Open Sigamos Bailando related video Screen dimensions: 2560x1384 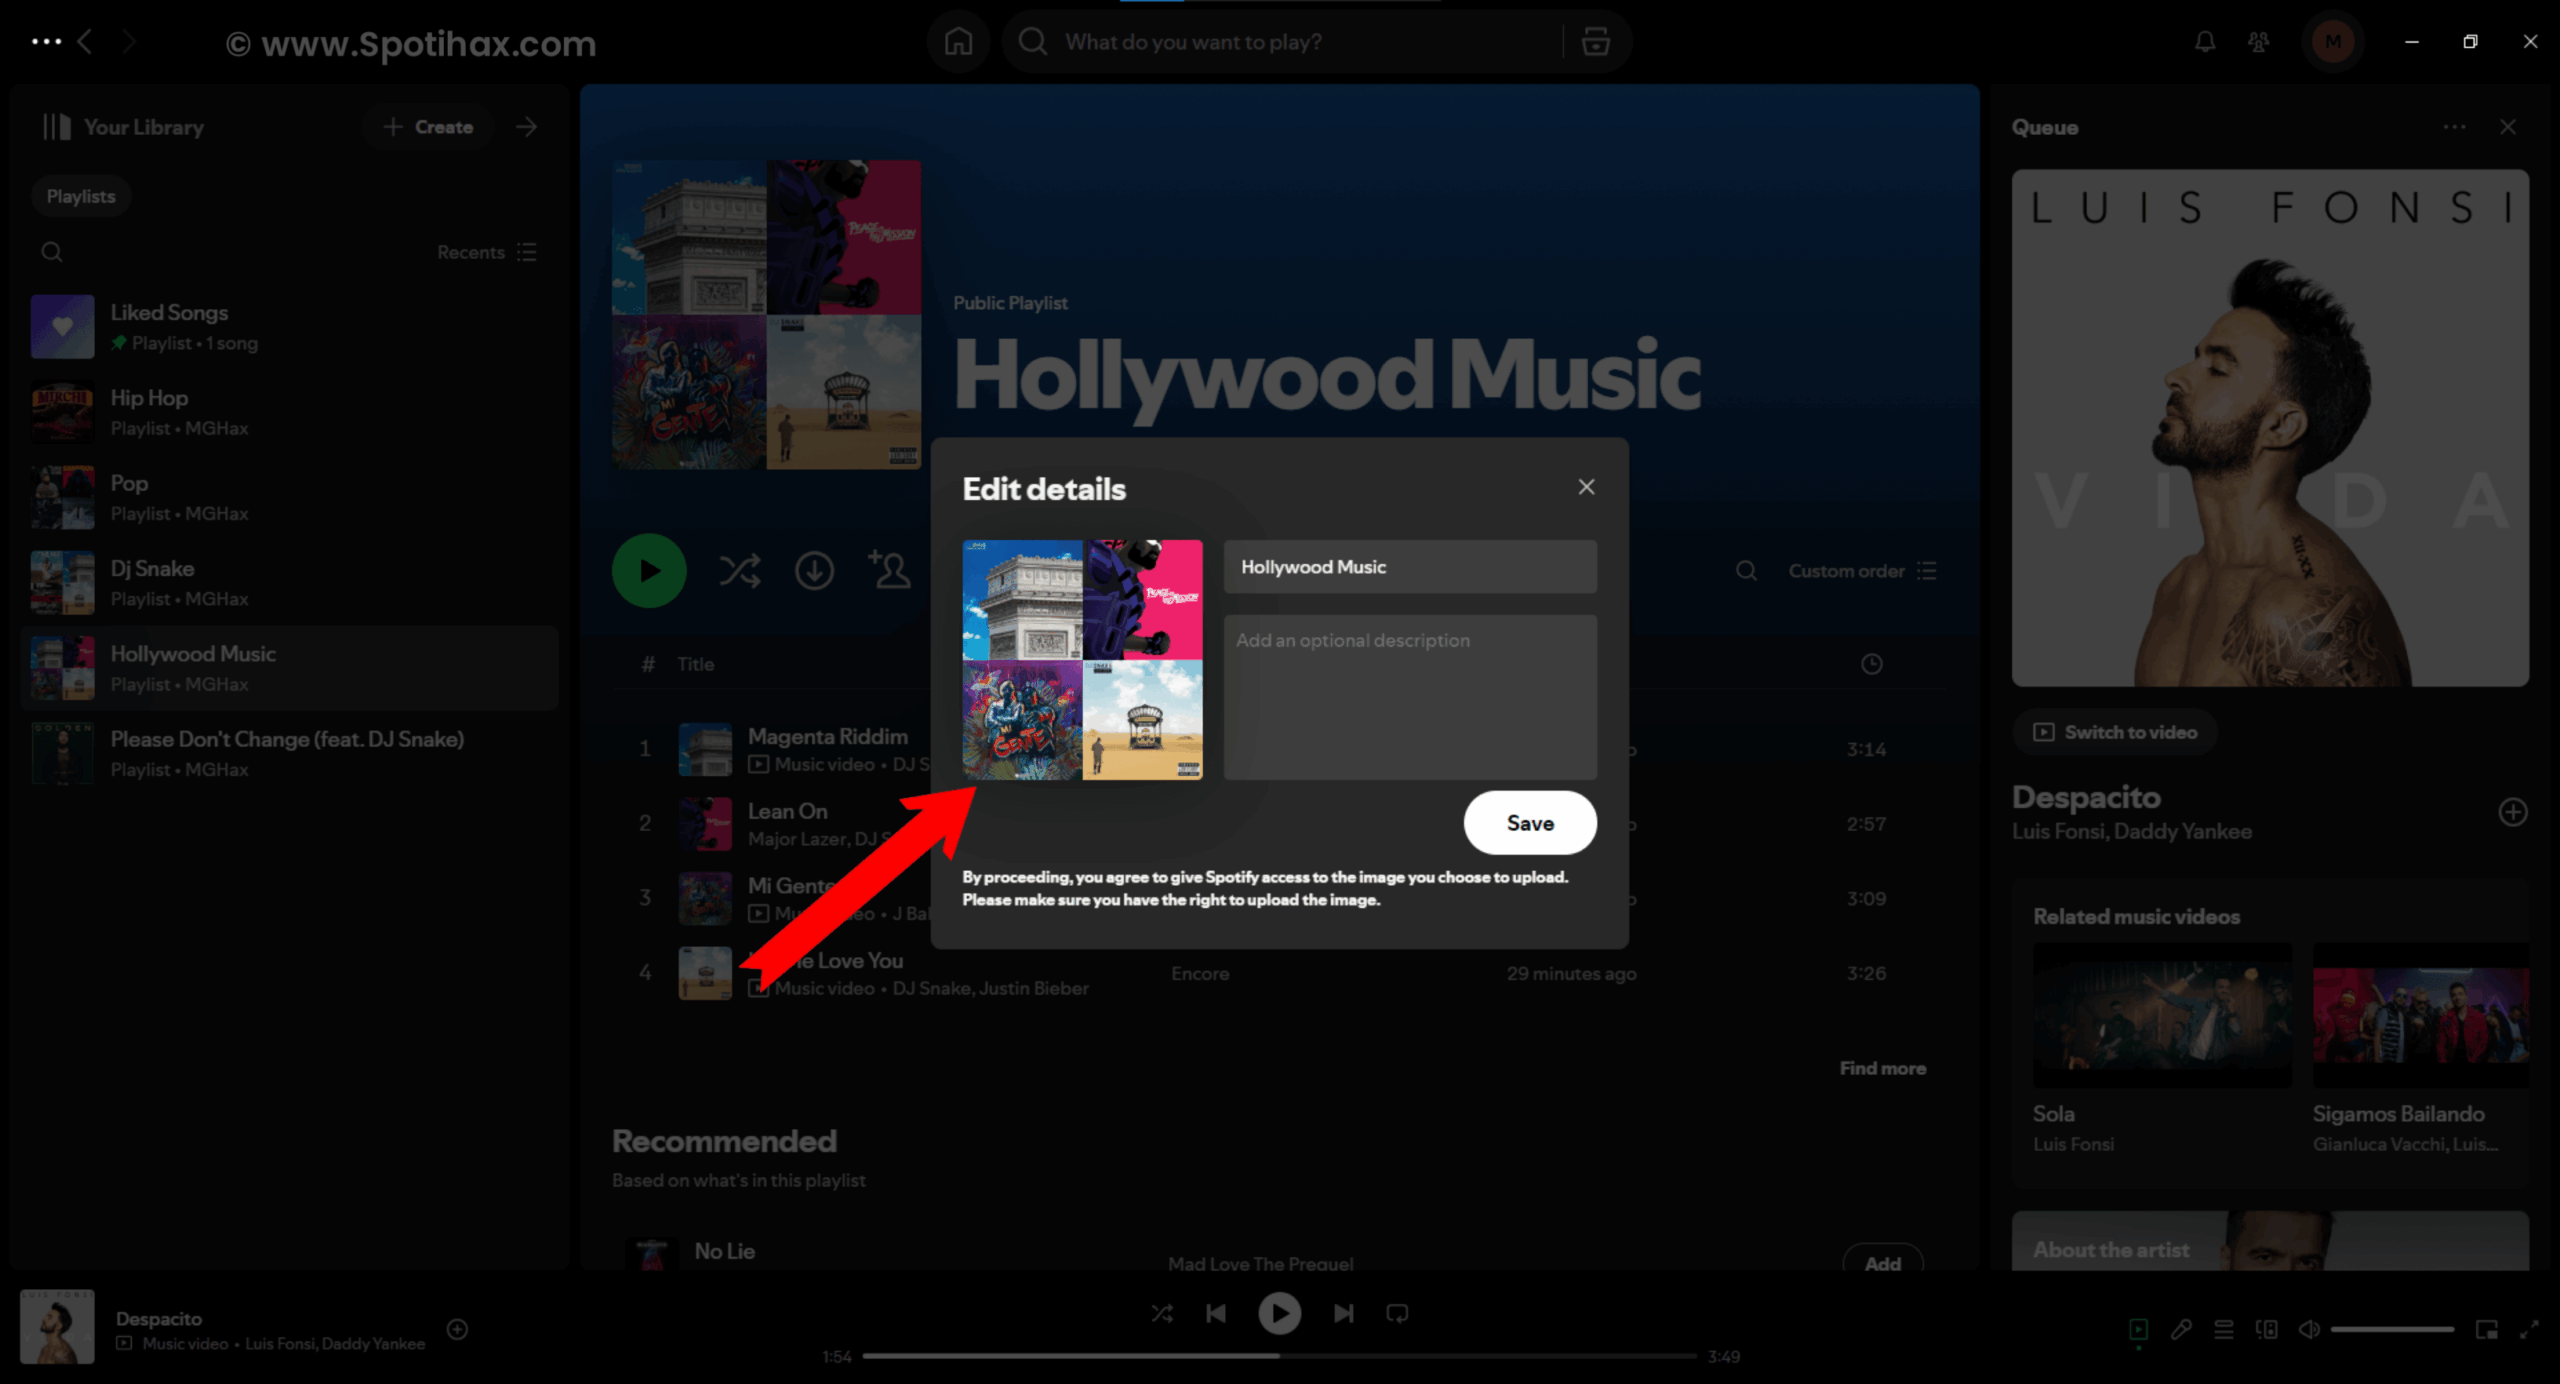tap(2421, 1015)
